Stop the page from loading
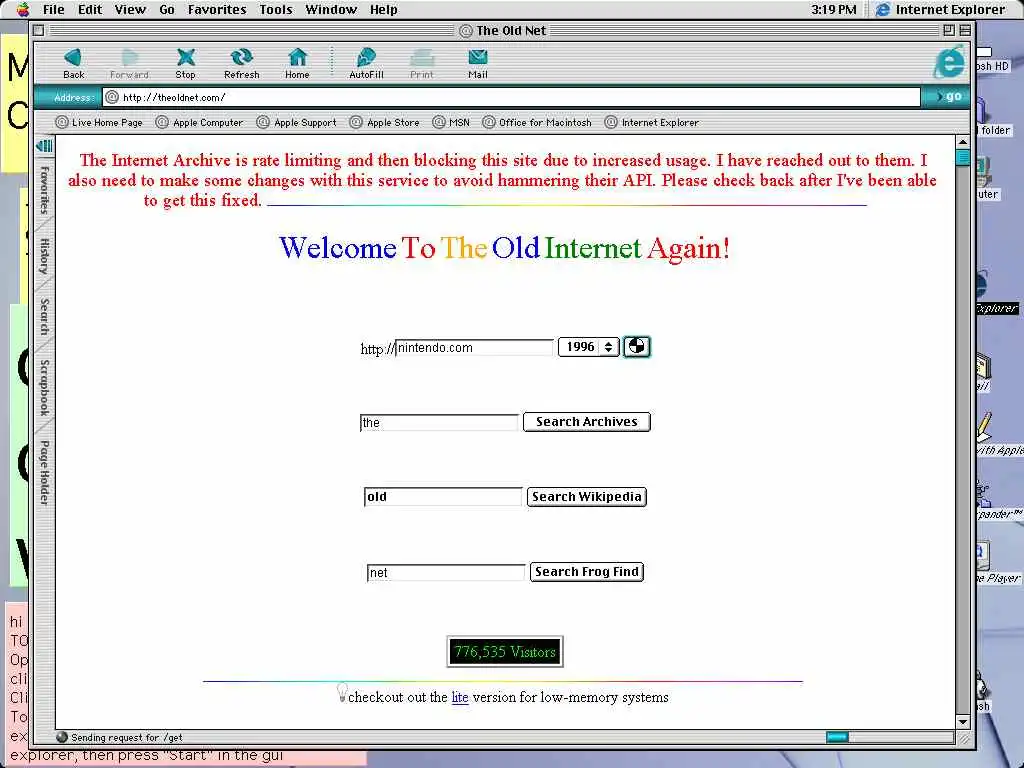1024x768 pixels. (185, 63)
